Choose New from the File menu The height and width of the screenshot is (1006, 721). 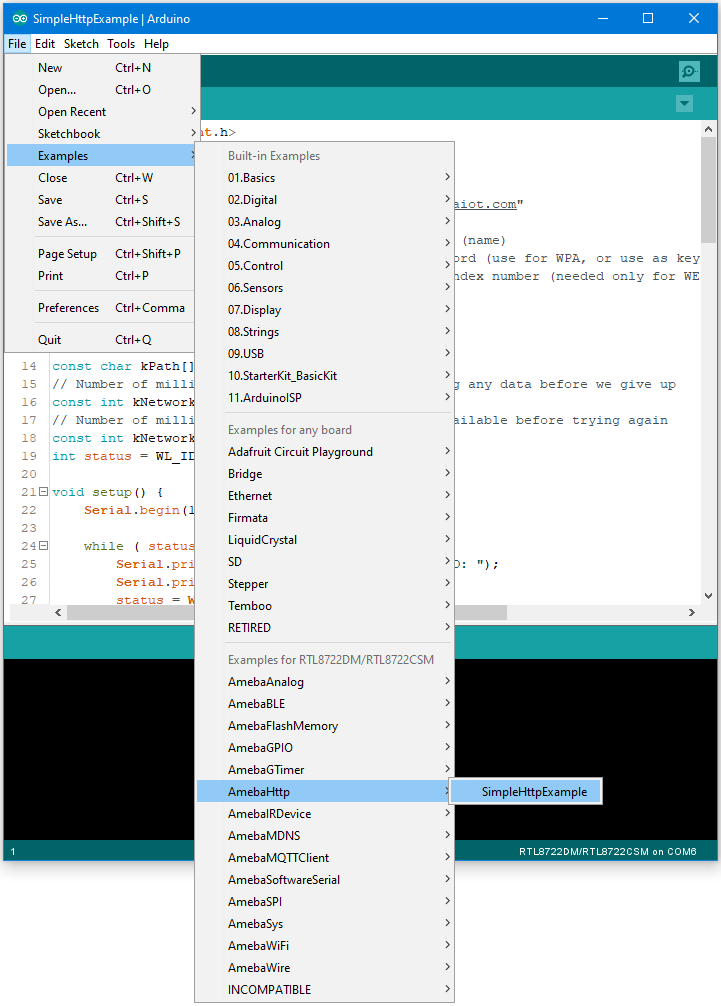[x=102, y=68]
